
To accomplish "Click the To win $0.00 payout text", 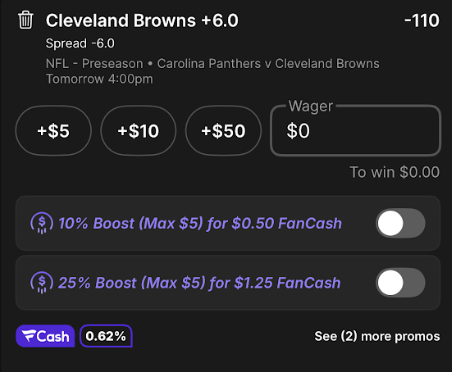I will 395,172.
